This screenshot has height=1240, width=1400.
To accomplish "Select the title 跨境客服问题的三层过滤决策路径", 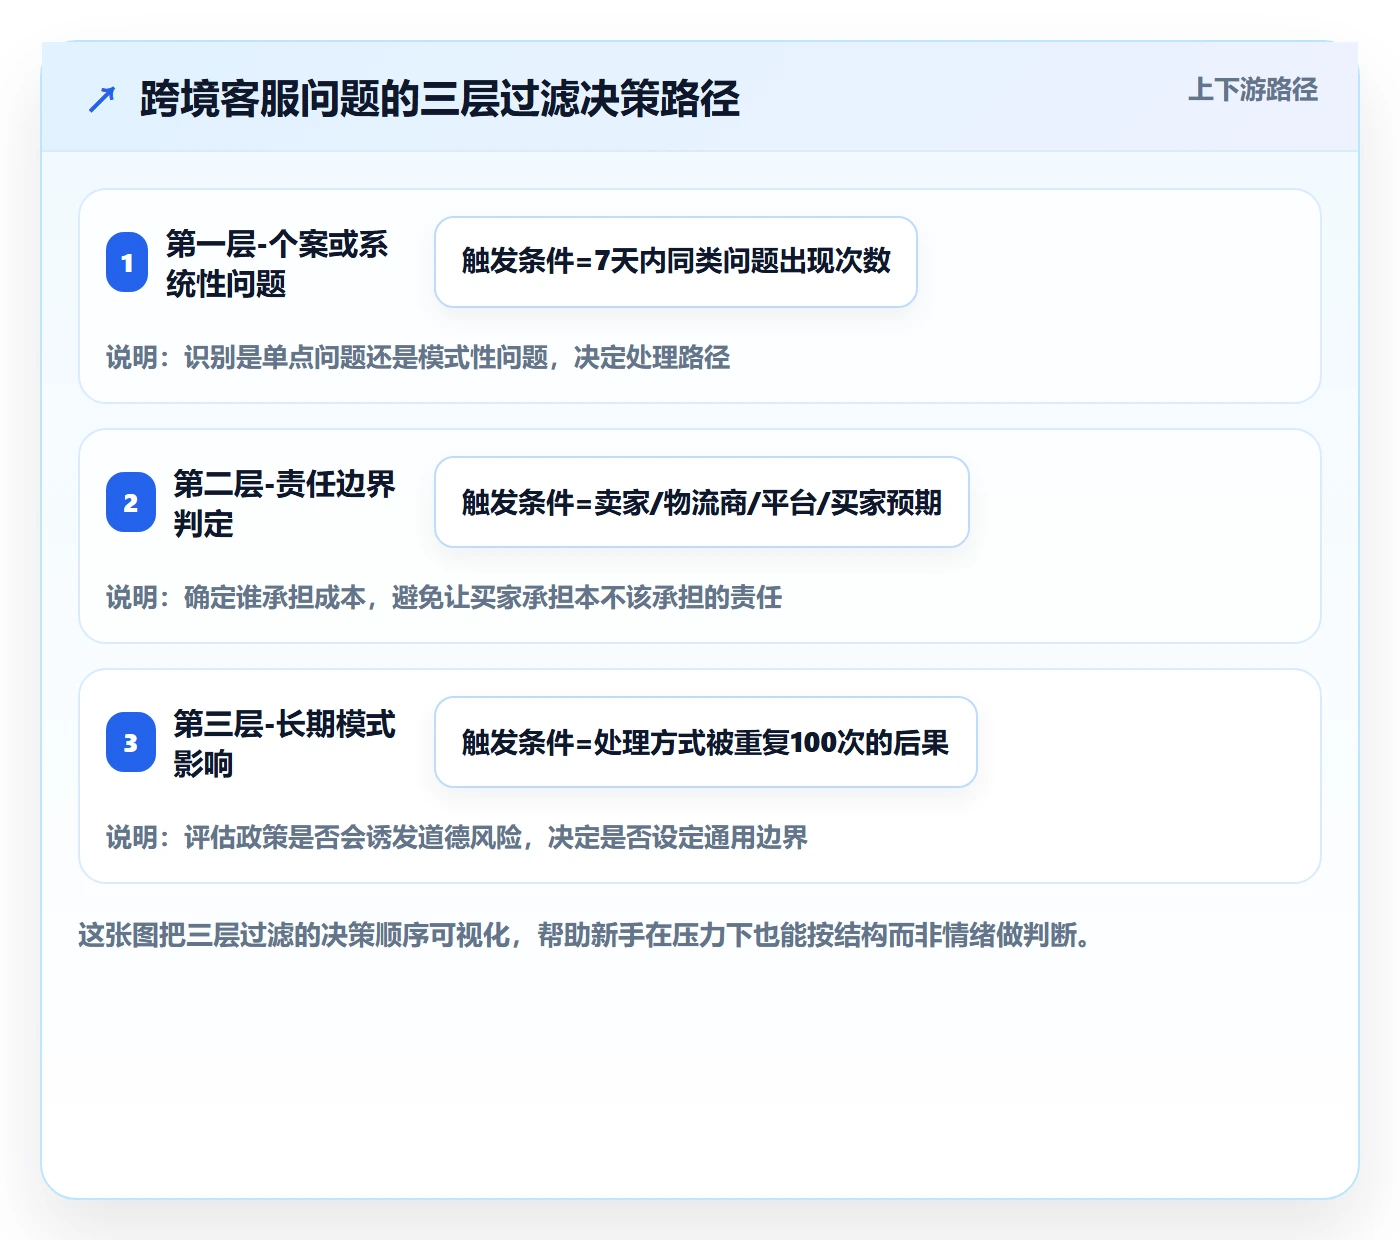I will (x=440, y=99).
